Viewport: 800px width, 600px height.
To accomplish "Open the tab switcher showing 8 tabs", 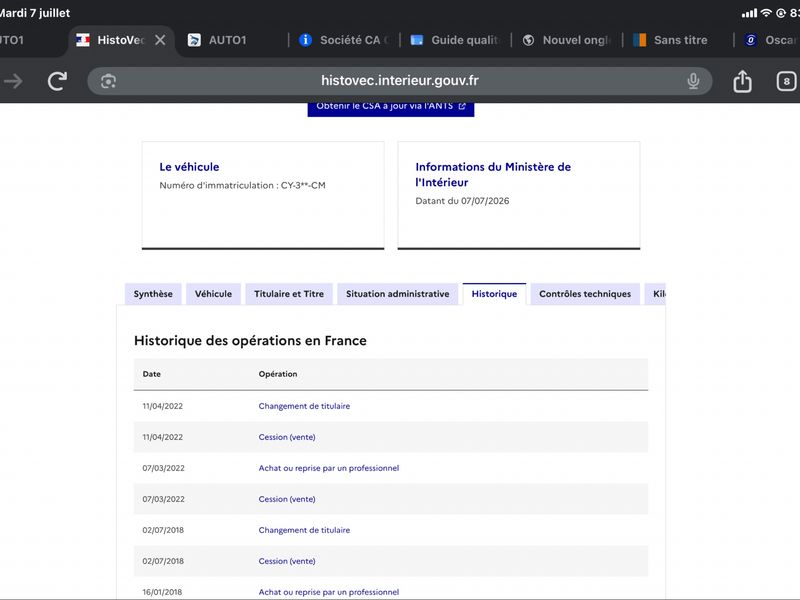I will [x=786, y=81].
